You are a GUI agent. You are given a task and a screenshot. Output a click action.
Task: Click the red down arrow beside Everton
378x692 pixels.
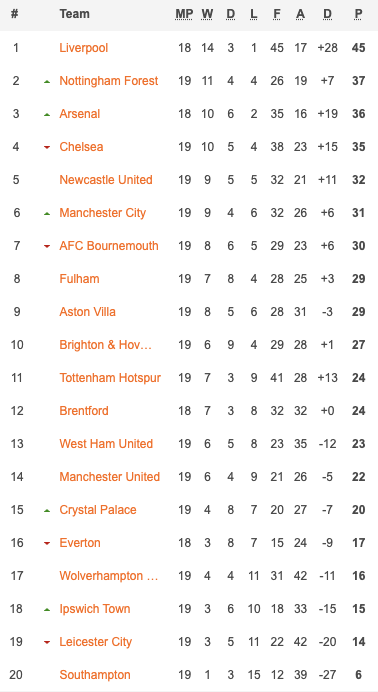47,543
